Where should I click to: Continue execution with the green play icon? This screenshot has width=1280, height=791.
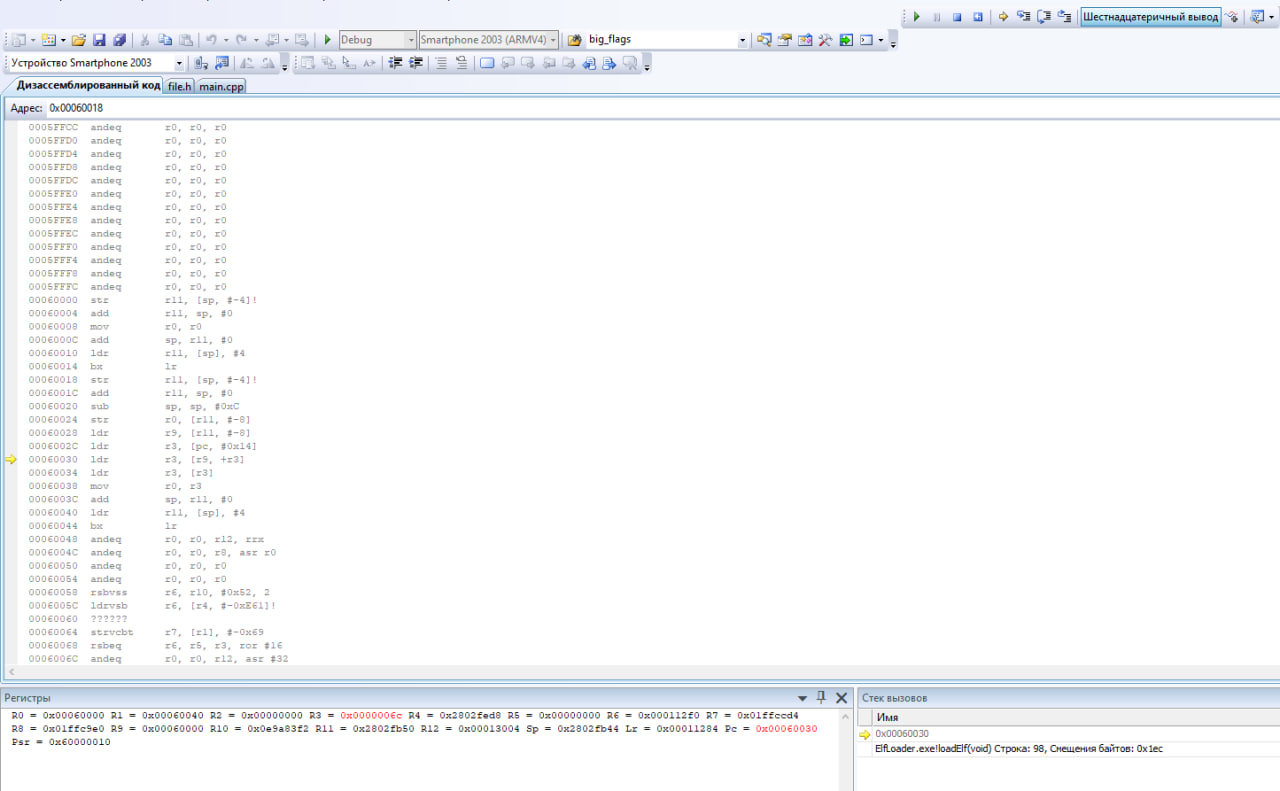[916, 16]
